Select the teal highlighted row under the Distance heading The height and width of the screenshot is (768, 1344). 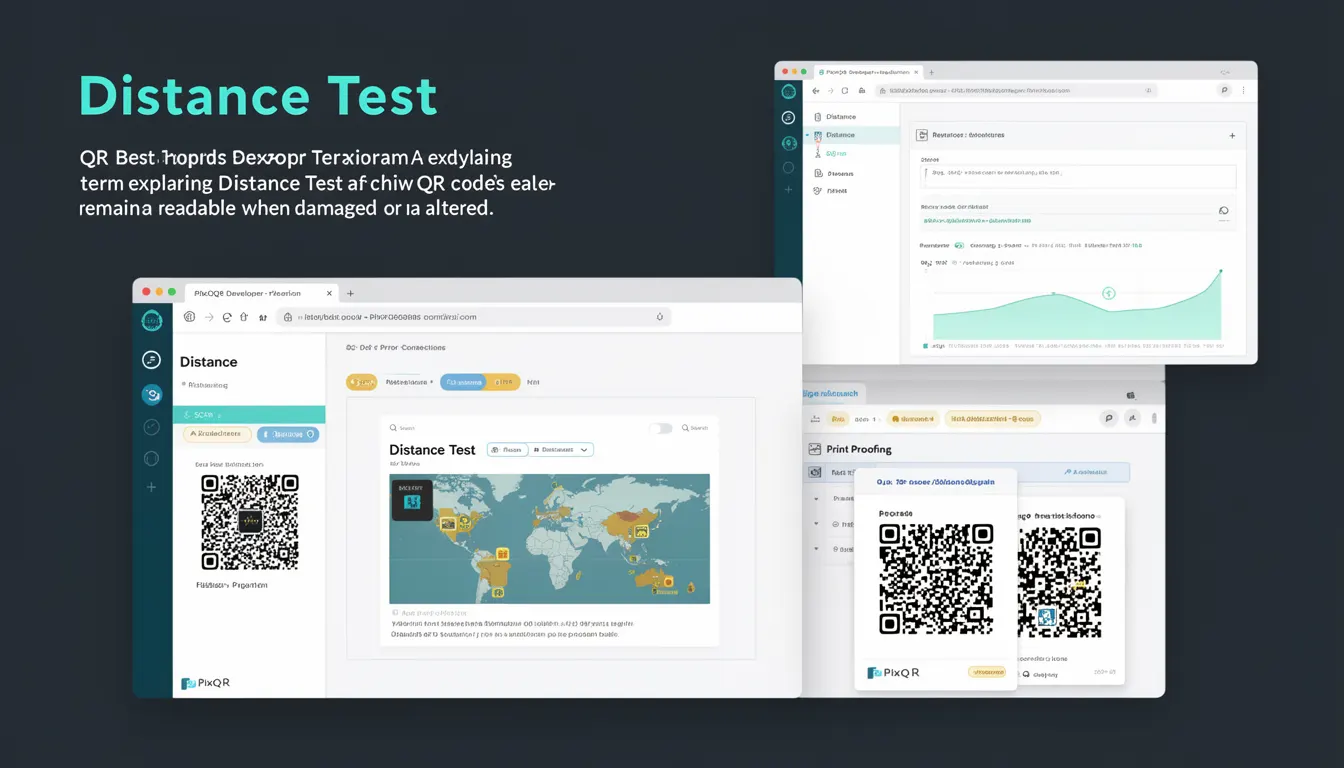pyautogui.click(x=249, y=414)
